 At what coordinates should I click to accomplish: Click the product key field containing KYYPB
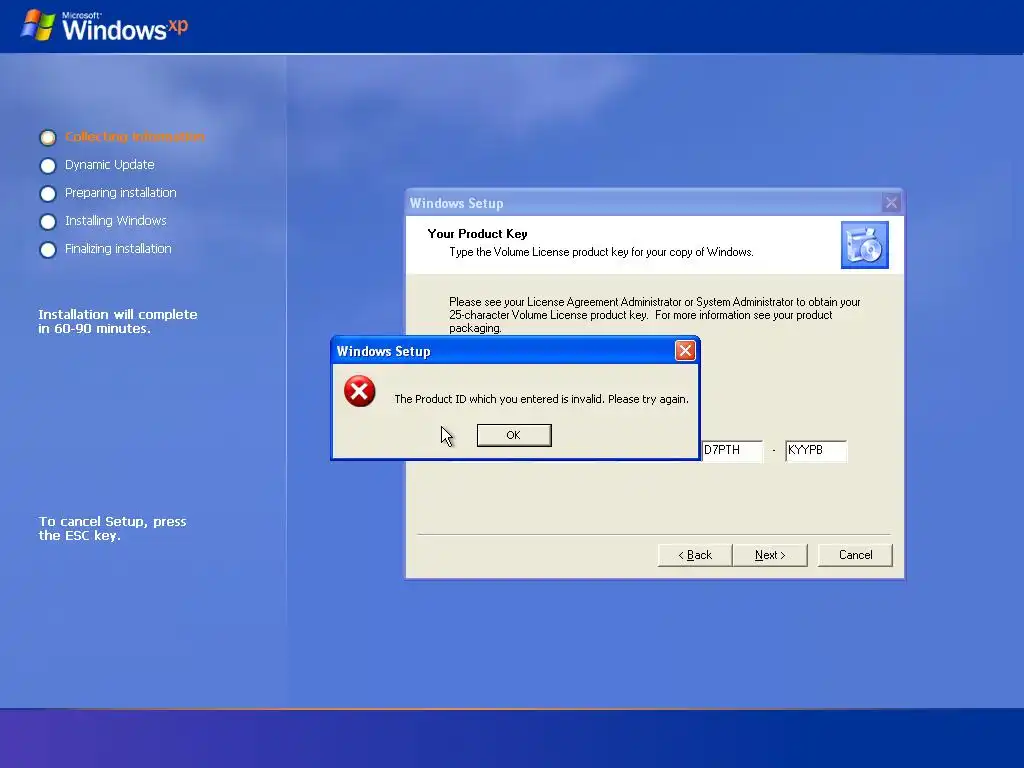(816, 451)
